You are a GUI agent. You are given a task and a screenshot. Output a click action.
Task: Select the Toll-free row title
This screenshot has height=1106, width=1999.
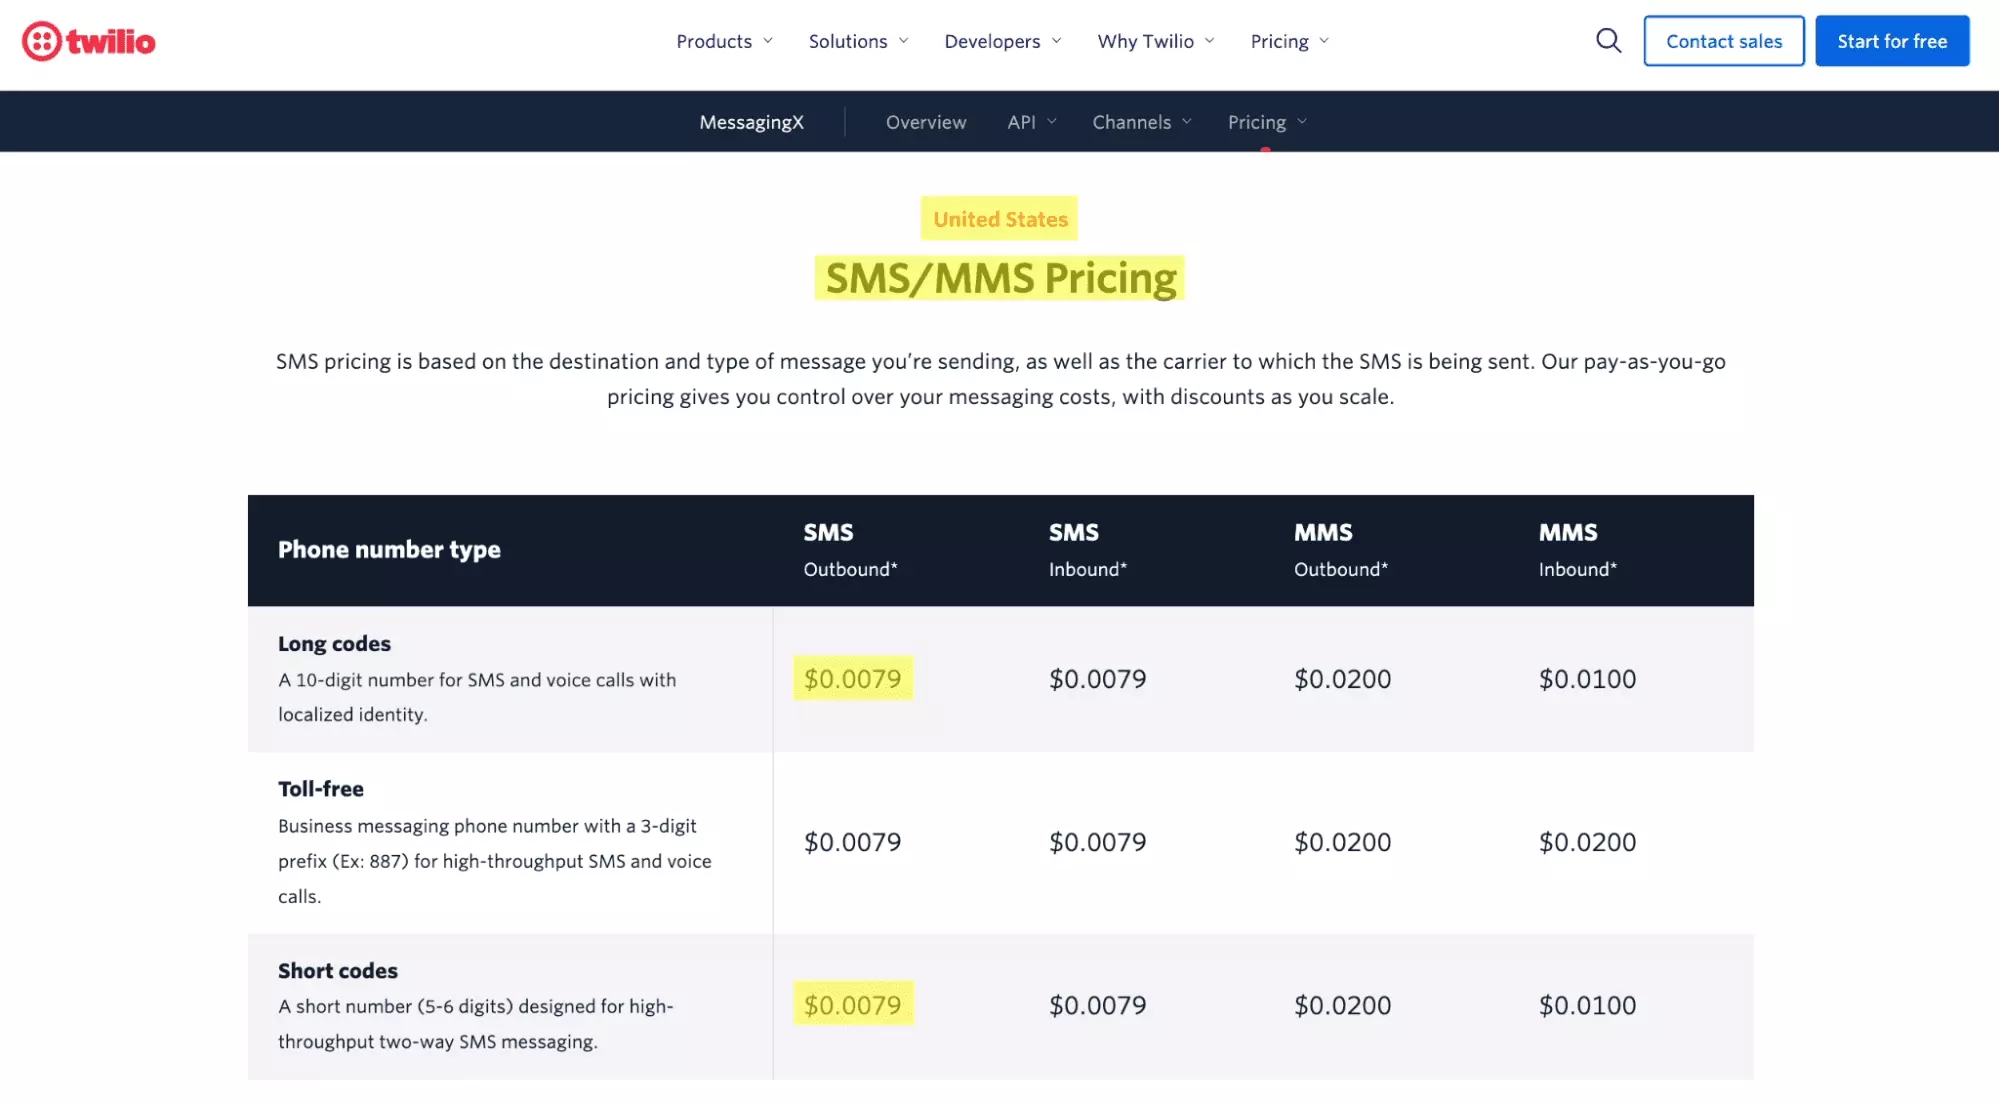pyautogui.click(x=321, y=789)
